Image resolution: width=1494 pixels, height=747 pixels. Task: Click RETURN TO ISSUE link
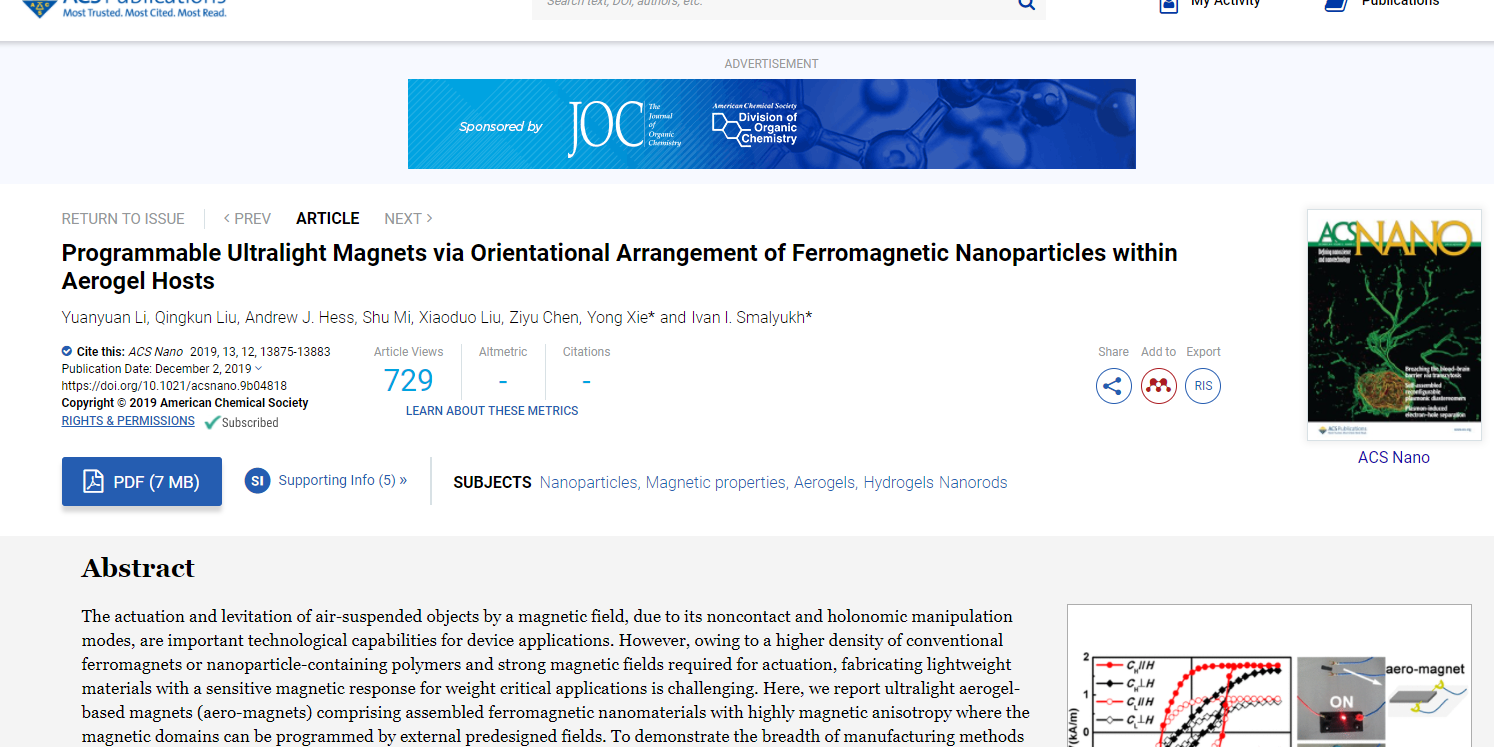coord(123,219)
